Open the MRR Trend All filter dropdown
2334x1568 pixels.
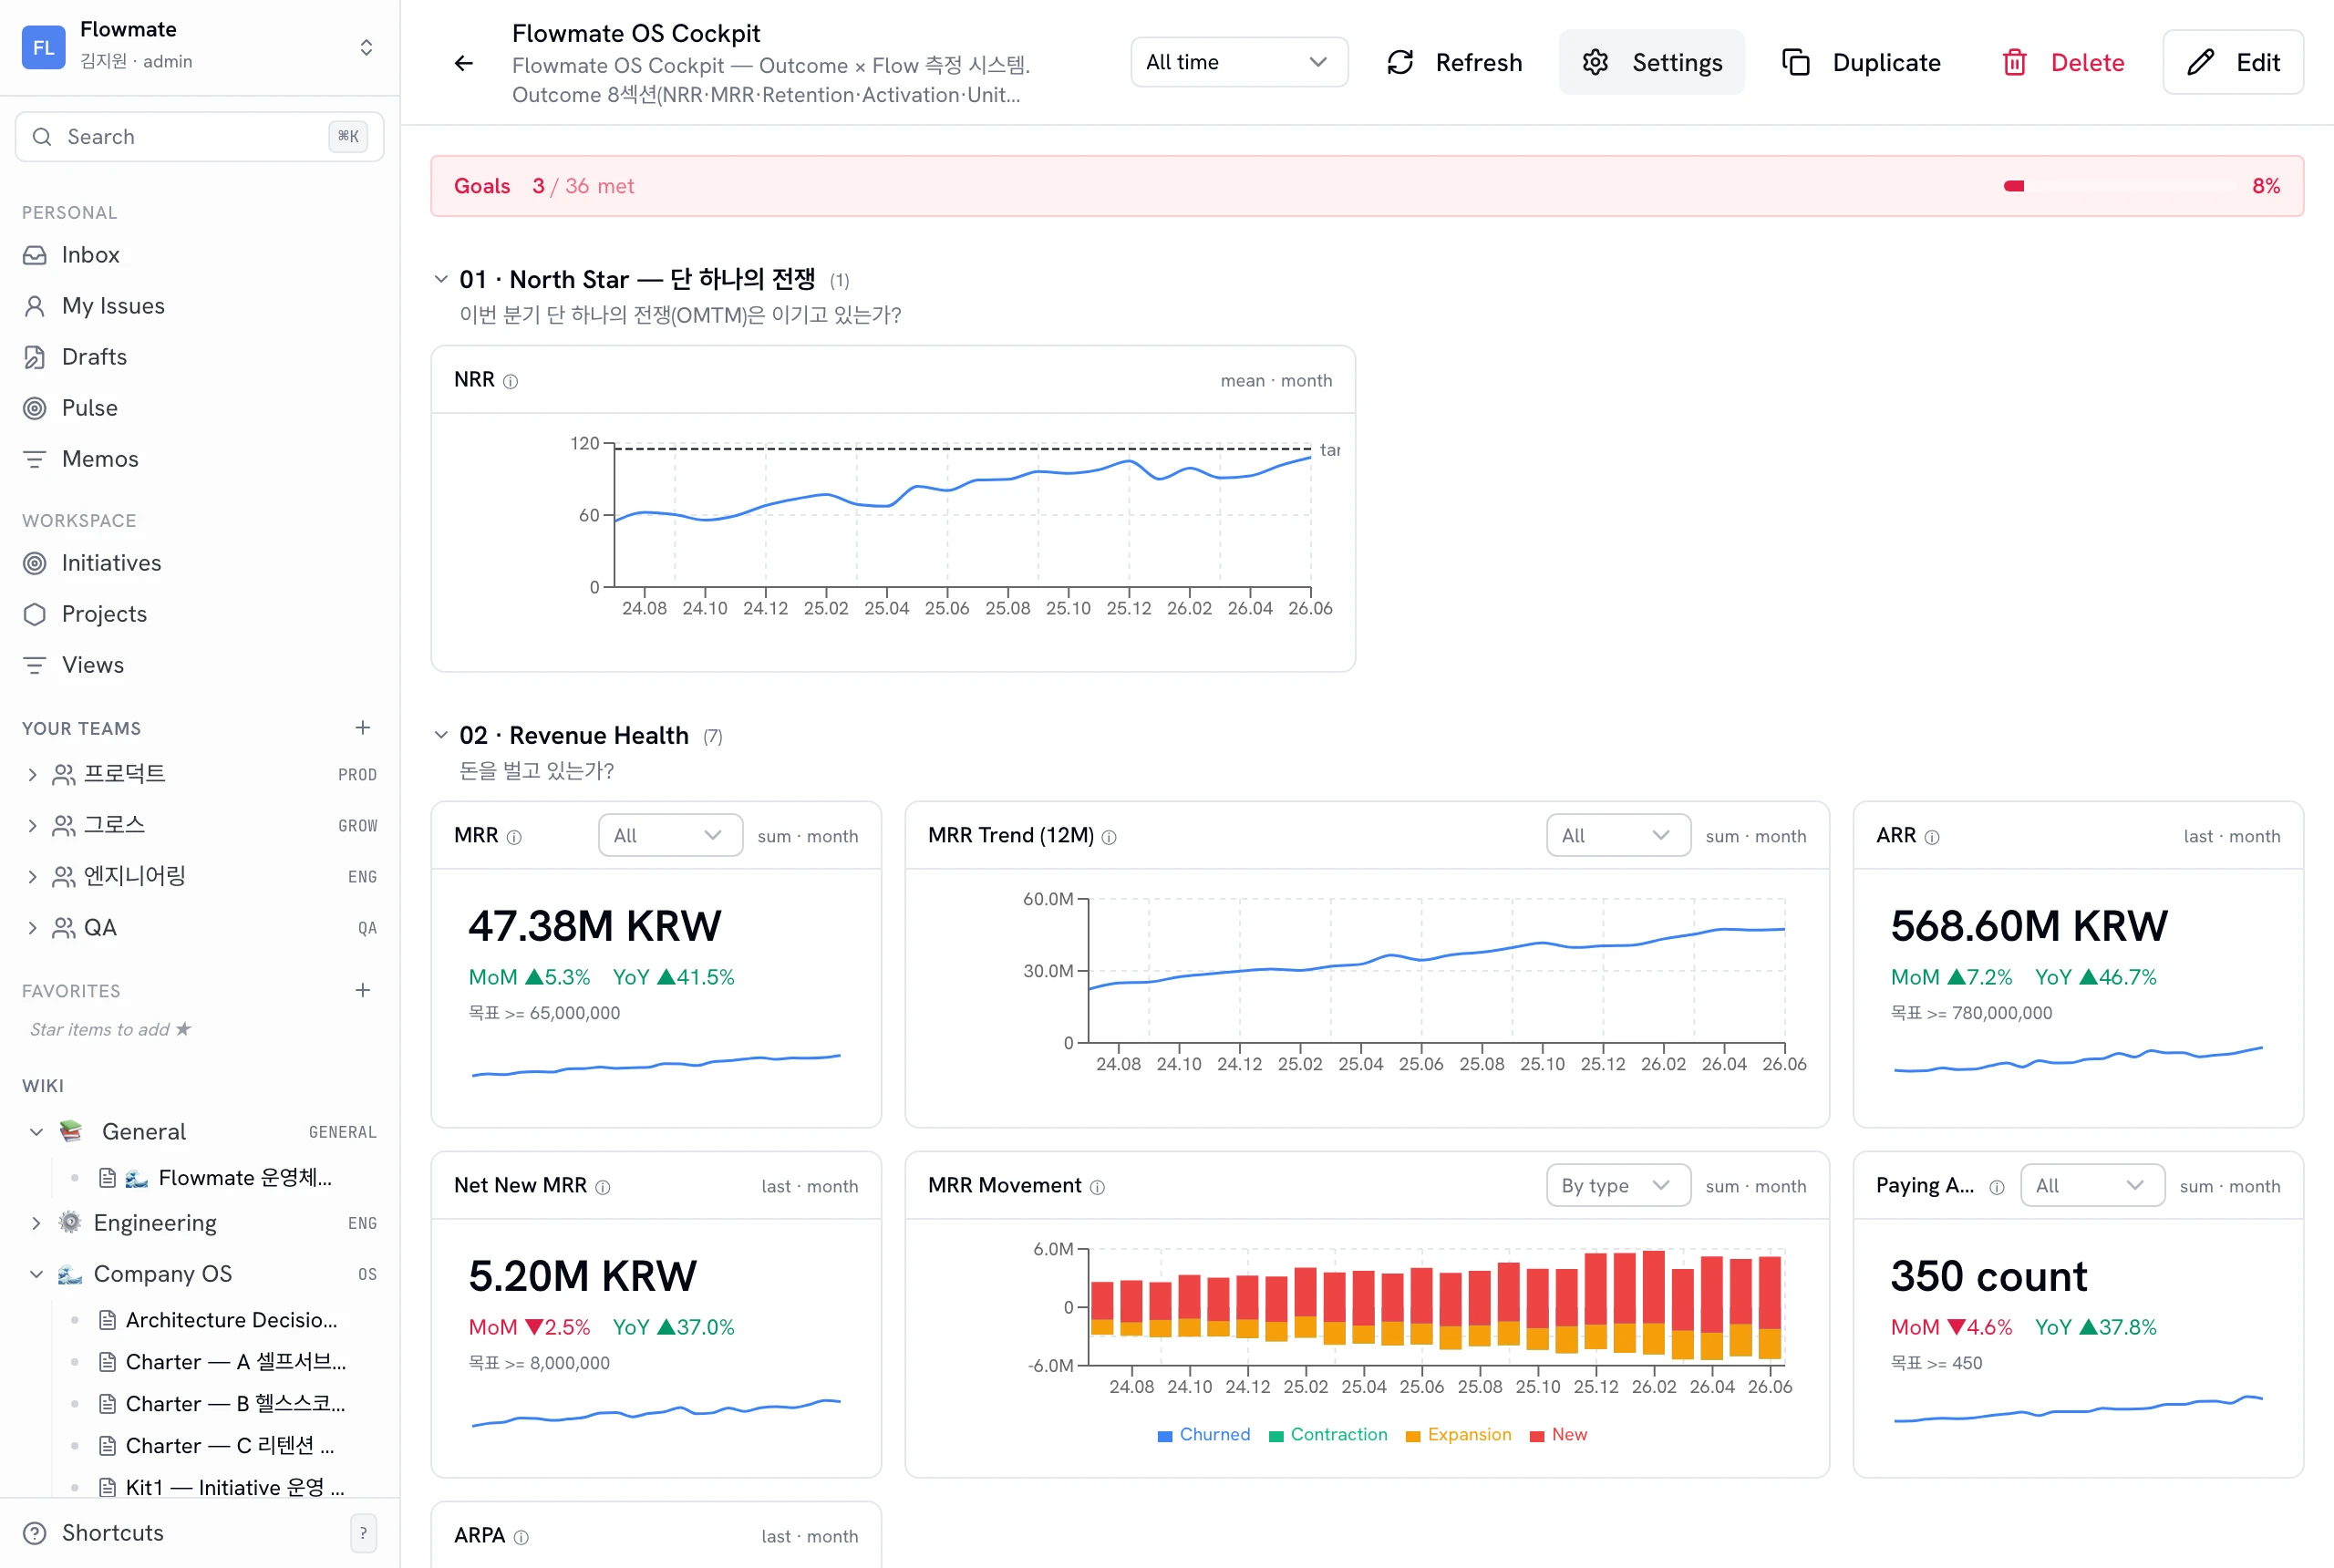[1618, 835]
